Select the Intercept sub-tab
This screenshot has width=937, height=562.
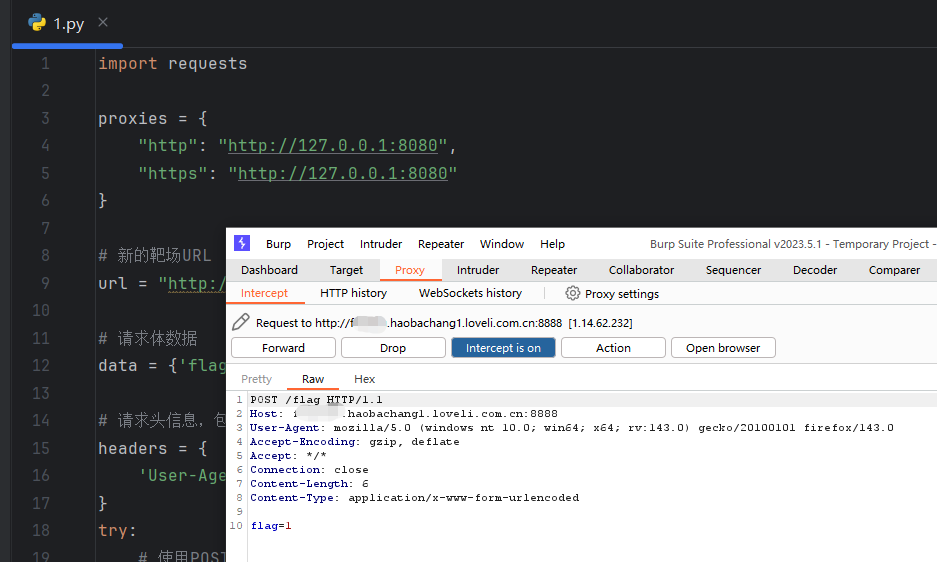point(264,293)
